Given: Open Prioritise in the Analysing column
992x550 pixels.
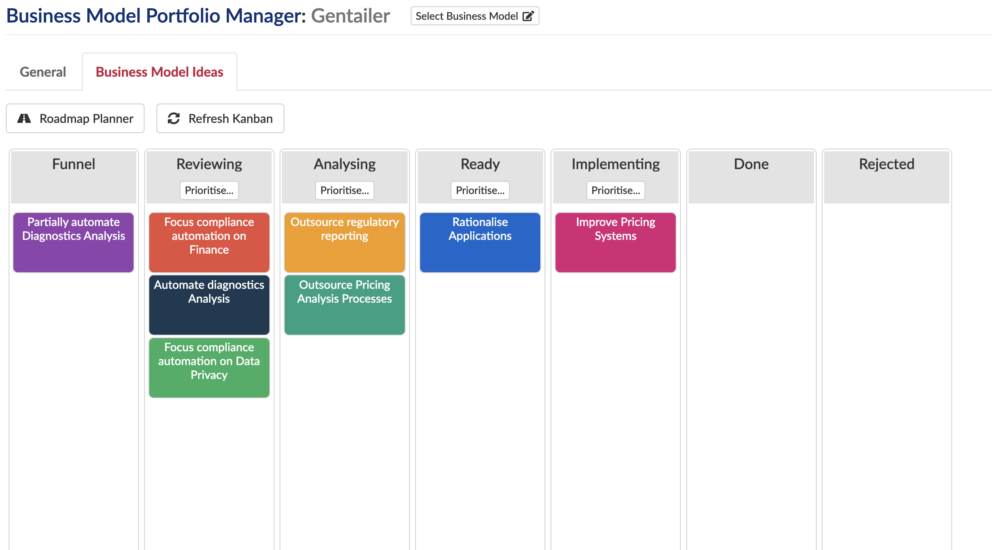Looking at the screenshot, I should [x=344, y=190].
